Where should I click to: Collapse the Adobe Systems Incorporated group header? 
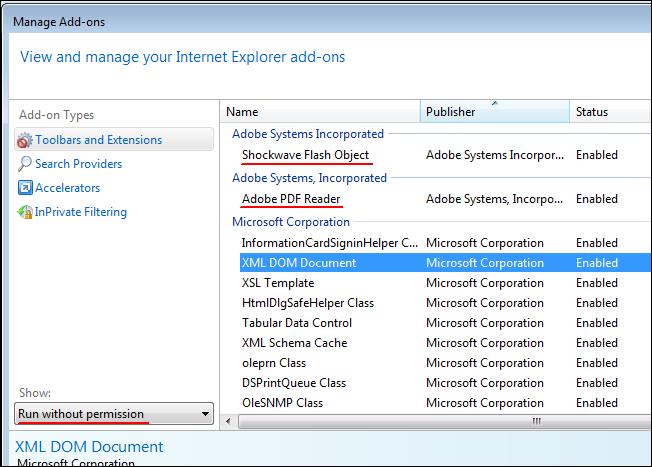[308, 134]
